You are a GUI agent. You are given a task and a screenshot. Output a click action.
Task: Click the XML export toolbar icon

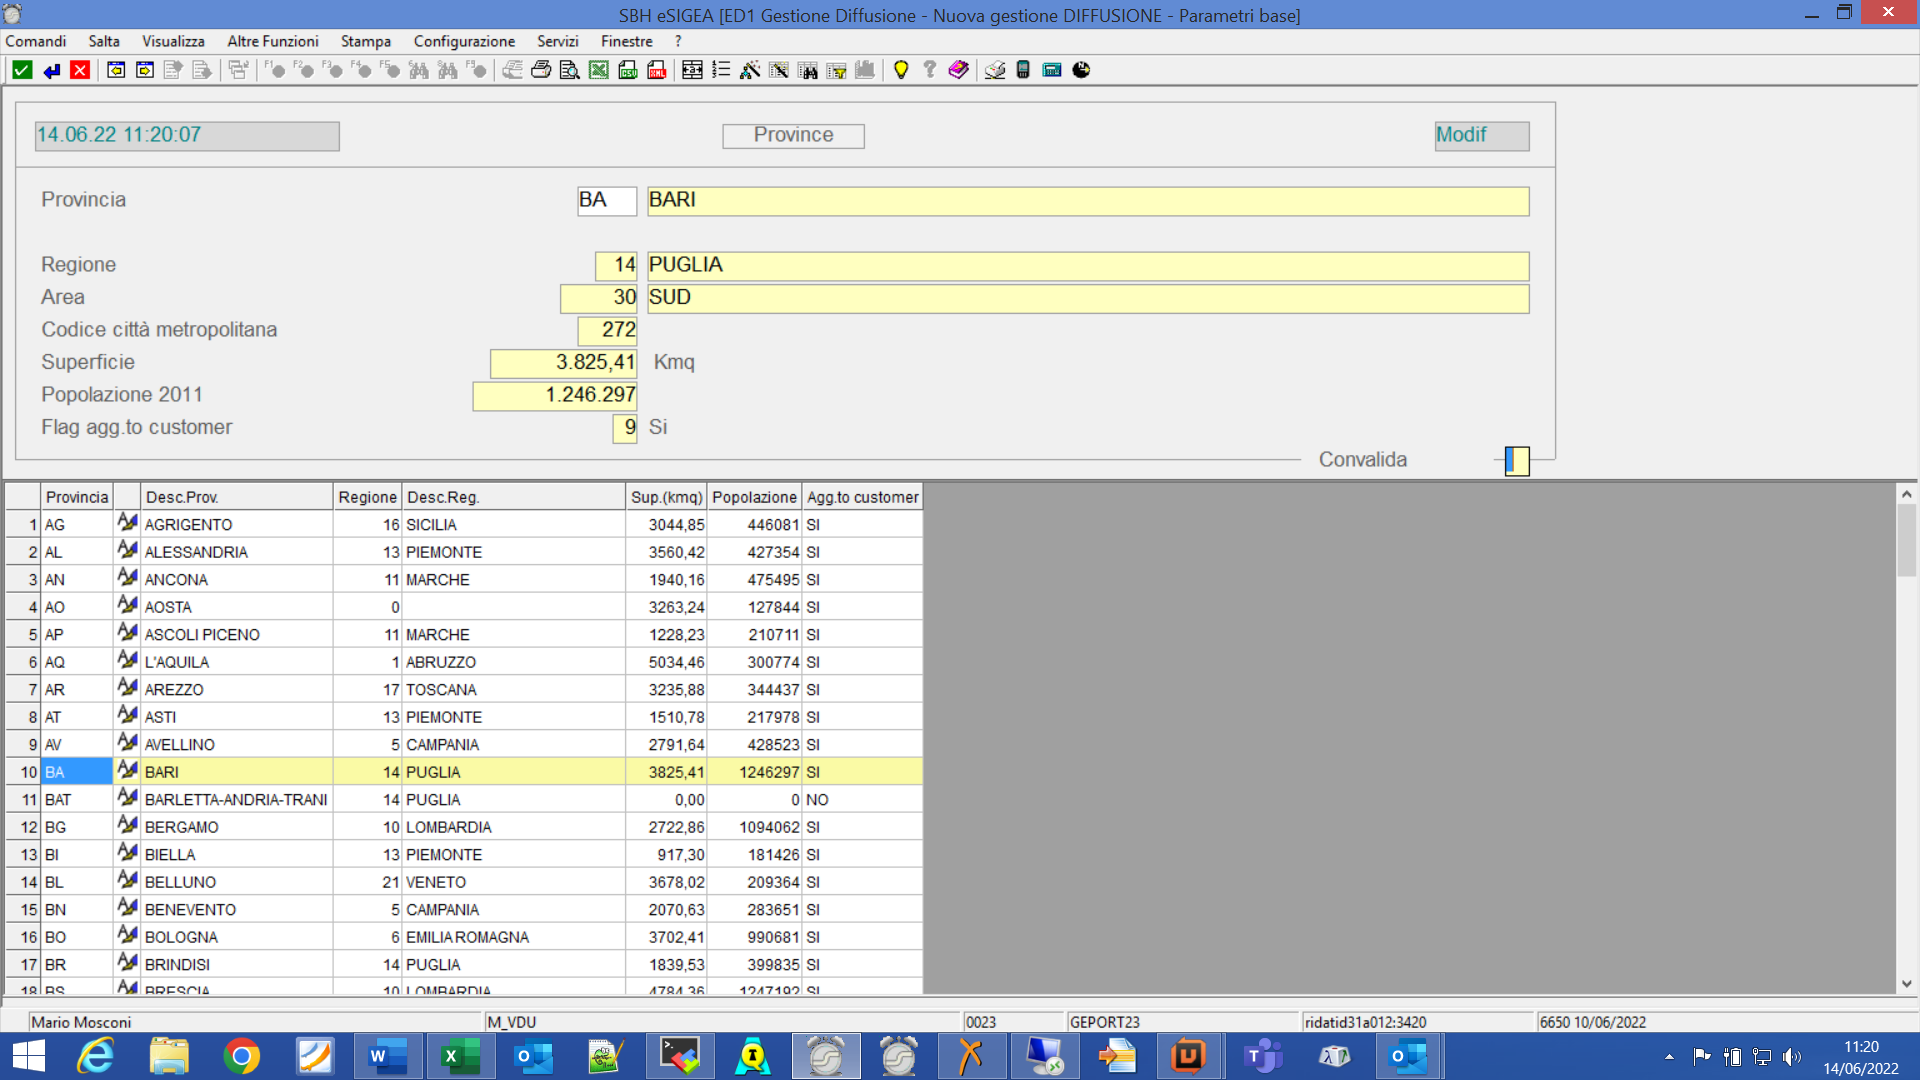click(657, 70)
